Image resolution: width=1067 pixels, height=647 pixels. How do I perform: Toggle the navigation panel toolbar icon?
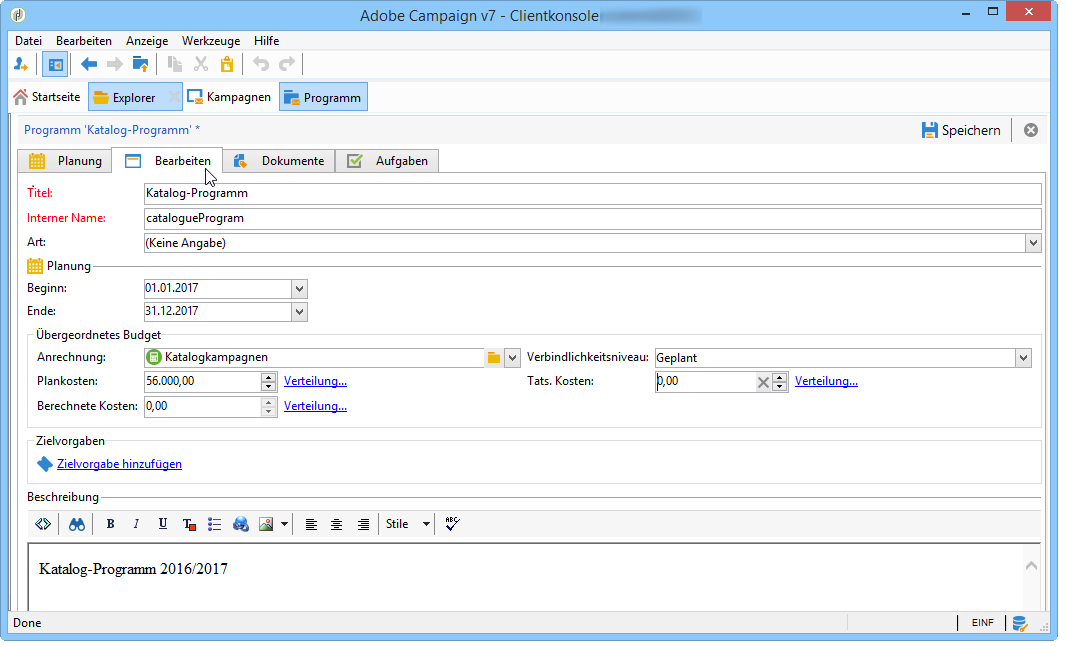tap(55, 65)
